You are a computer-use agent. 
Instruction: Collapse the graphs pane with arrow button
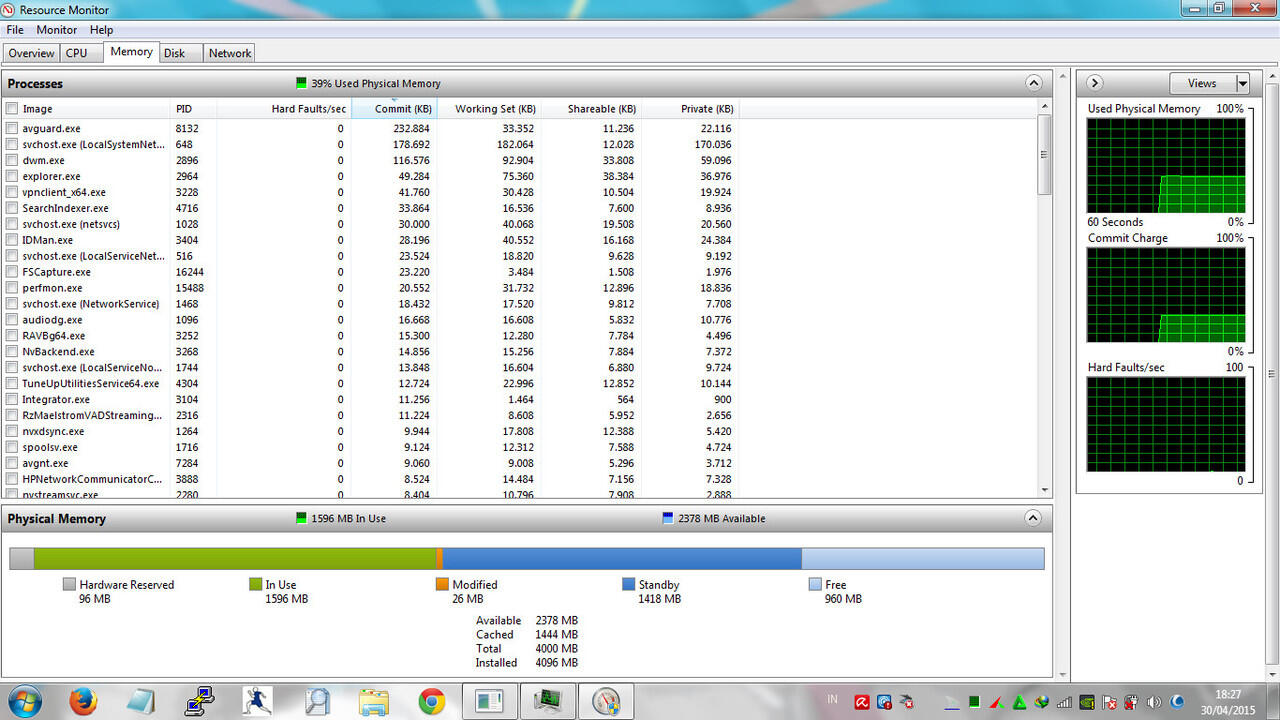click(1094, 83)
